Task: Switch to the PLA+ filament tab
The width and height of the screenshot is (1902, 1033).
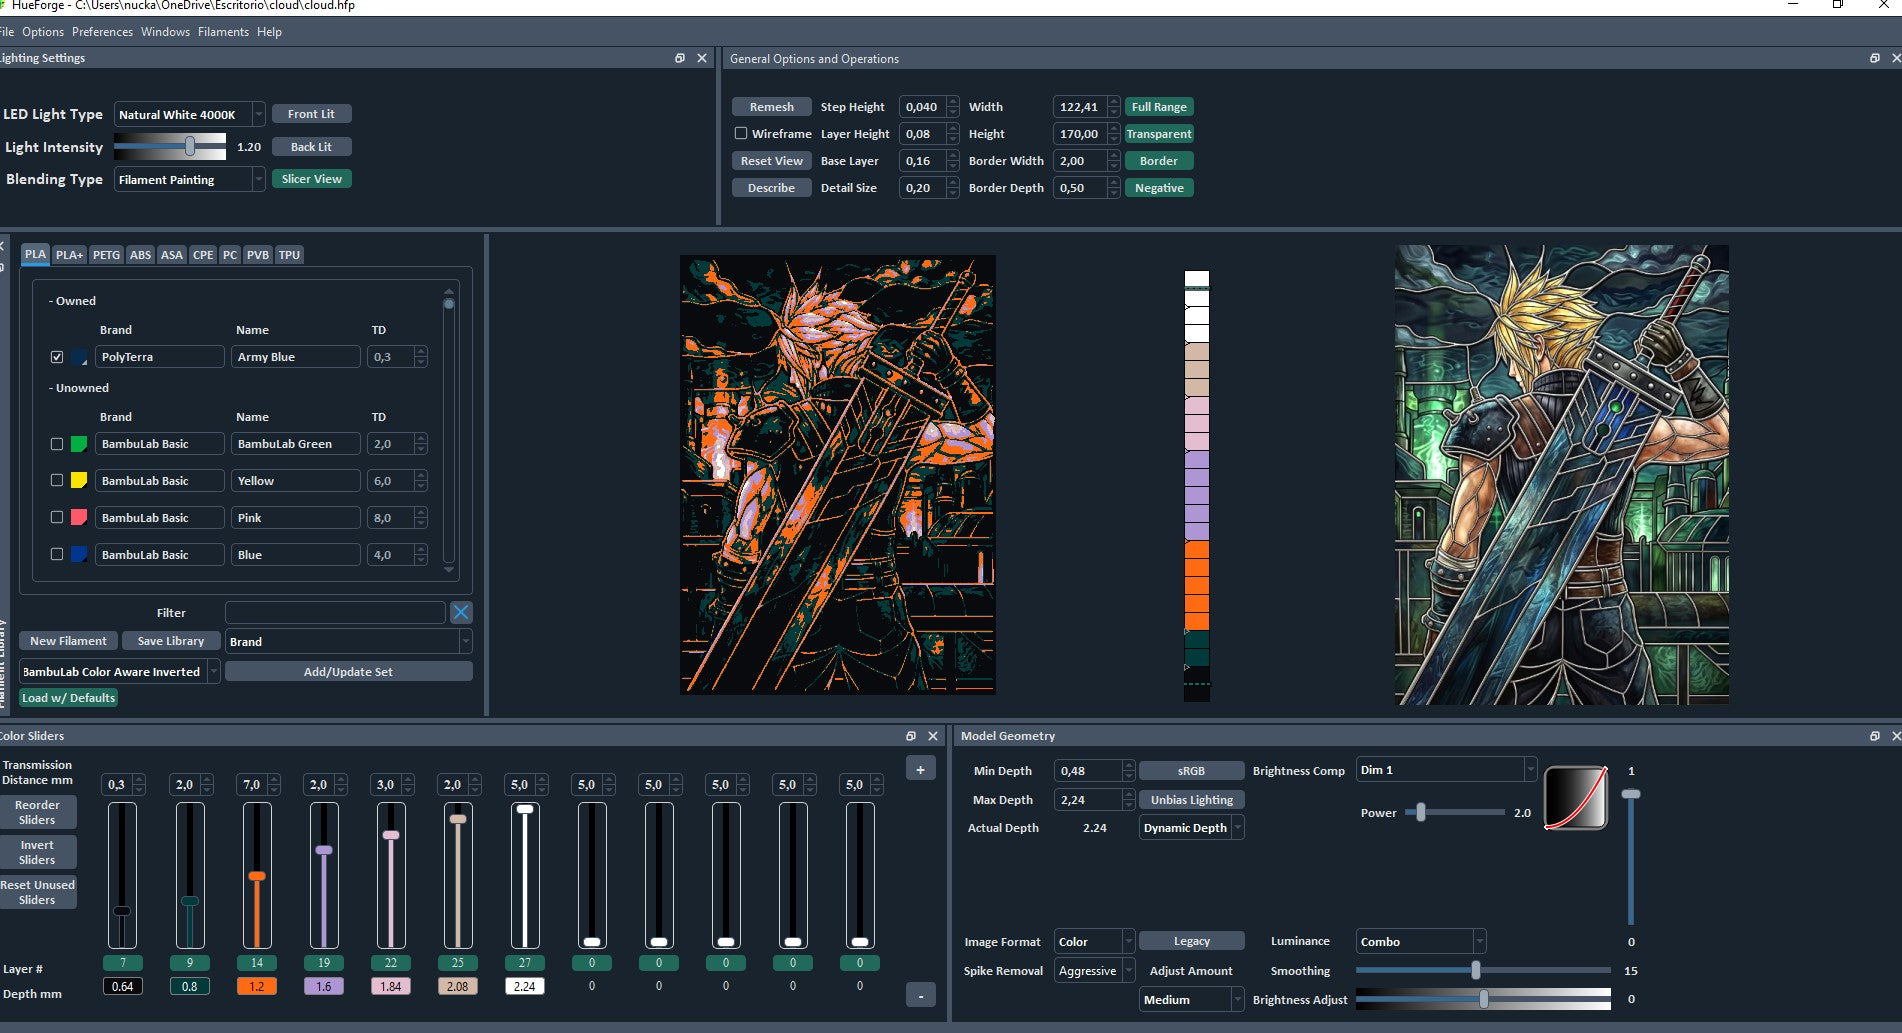Action: (x=69, y=255)
